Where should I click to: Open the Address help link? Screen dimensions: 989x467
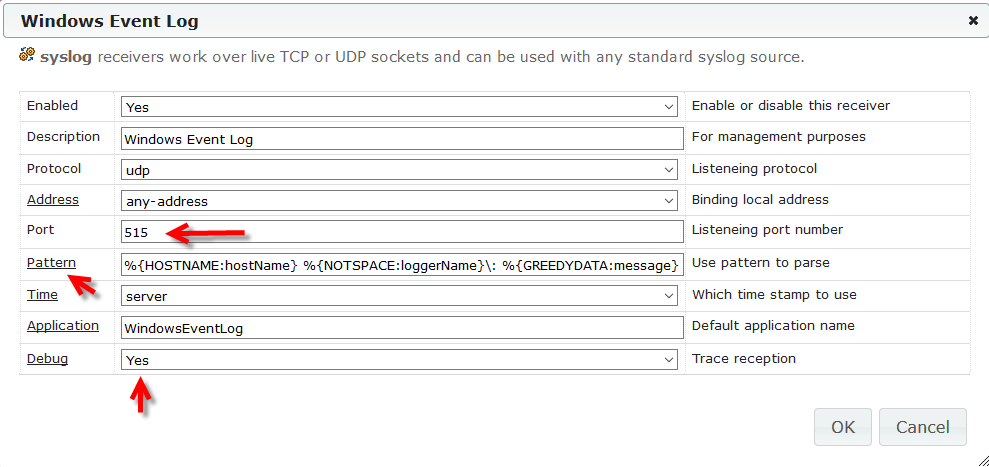point(53,199)
